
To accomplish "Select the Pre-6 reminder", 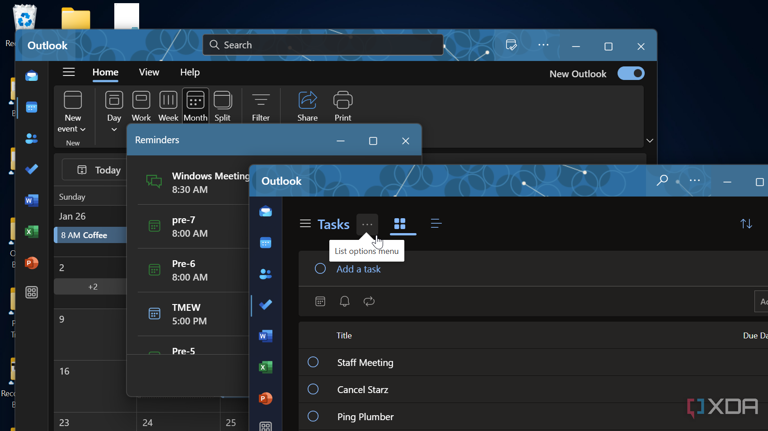I will pos(193,270).
